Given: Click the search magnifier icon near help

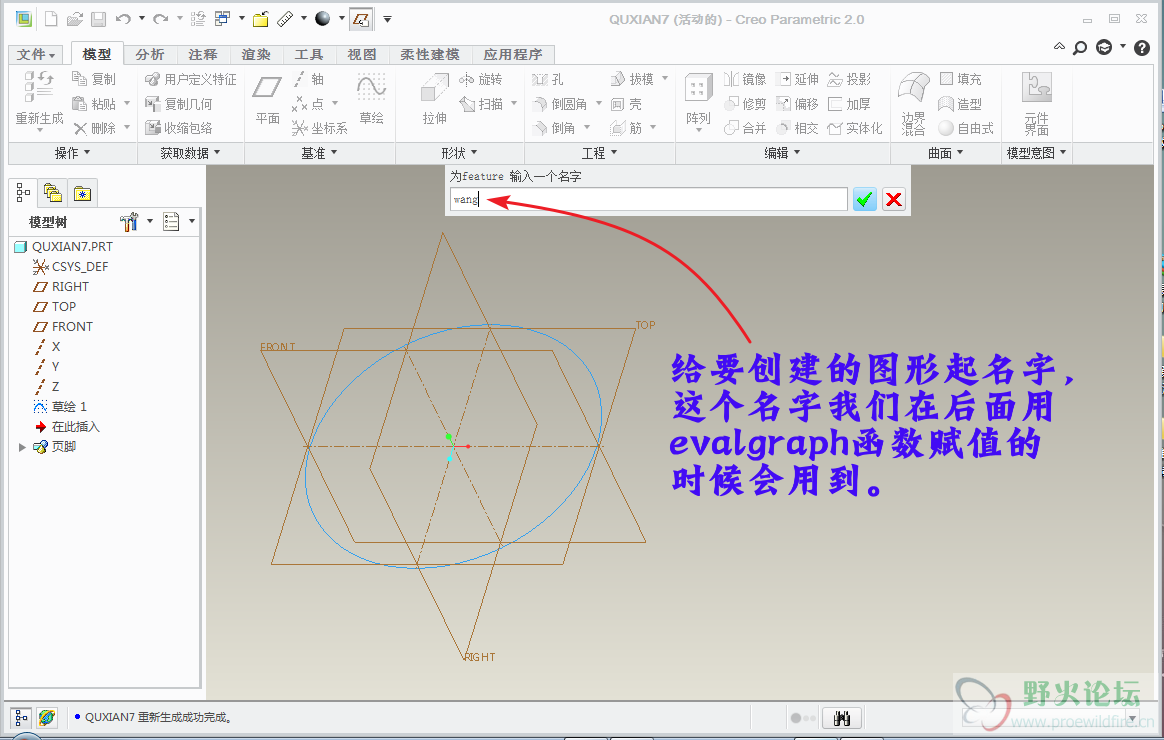Looking at the screenshot, I should pyautogui.click(x=1080, y=48).
